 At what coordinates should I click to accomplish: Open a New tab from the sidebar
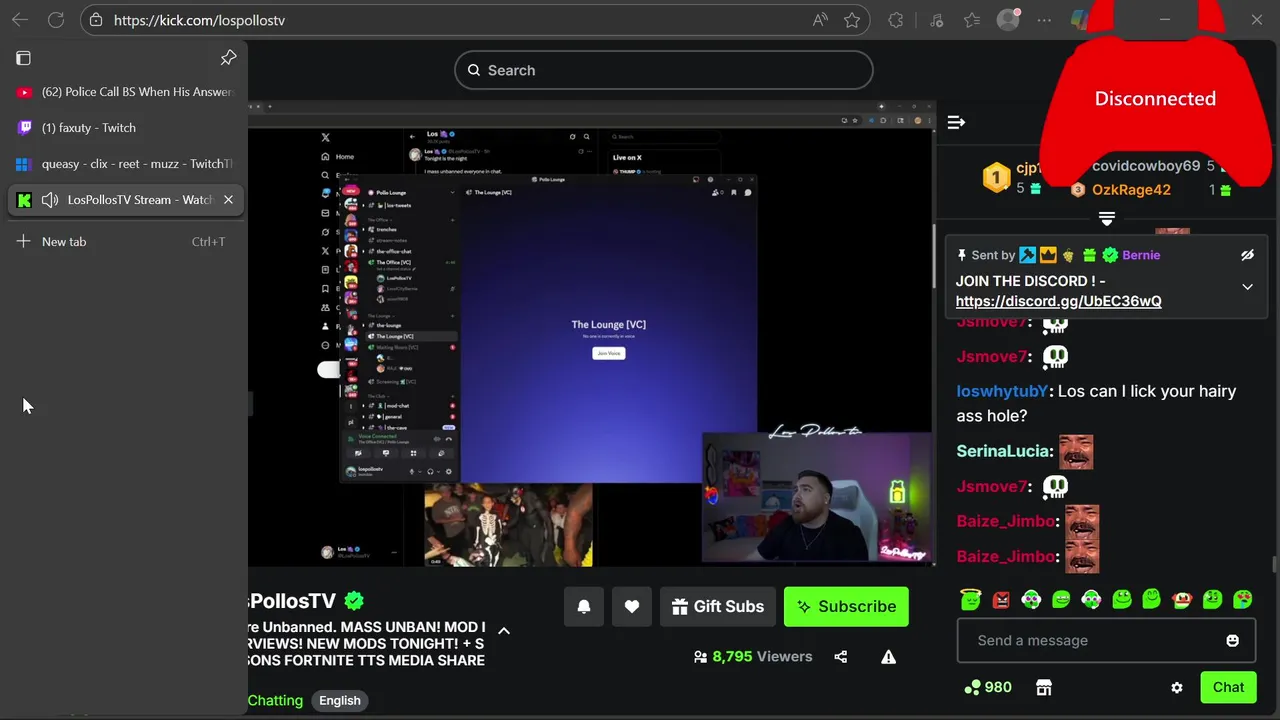pyautogui.click(x=124, y=242)
